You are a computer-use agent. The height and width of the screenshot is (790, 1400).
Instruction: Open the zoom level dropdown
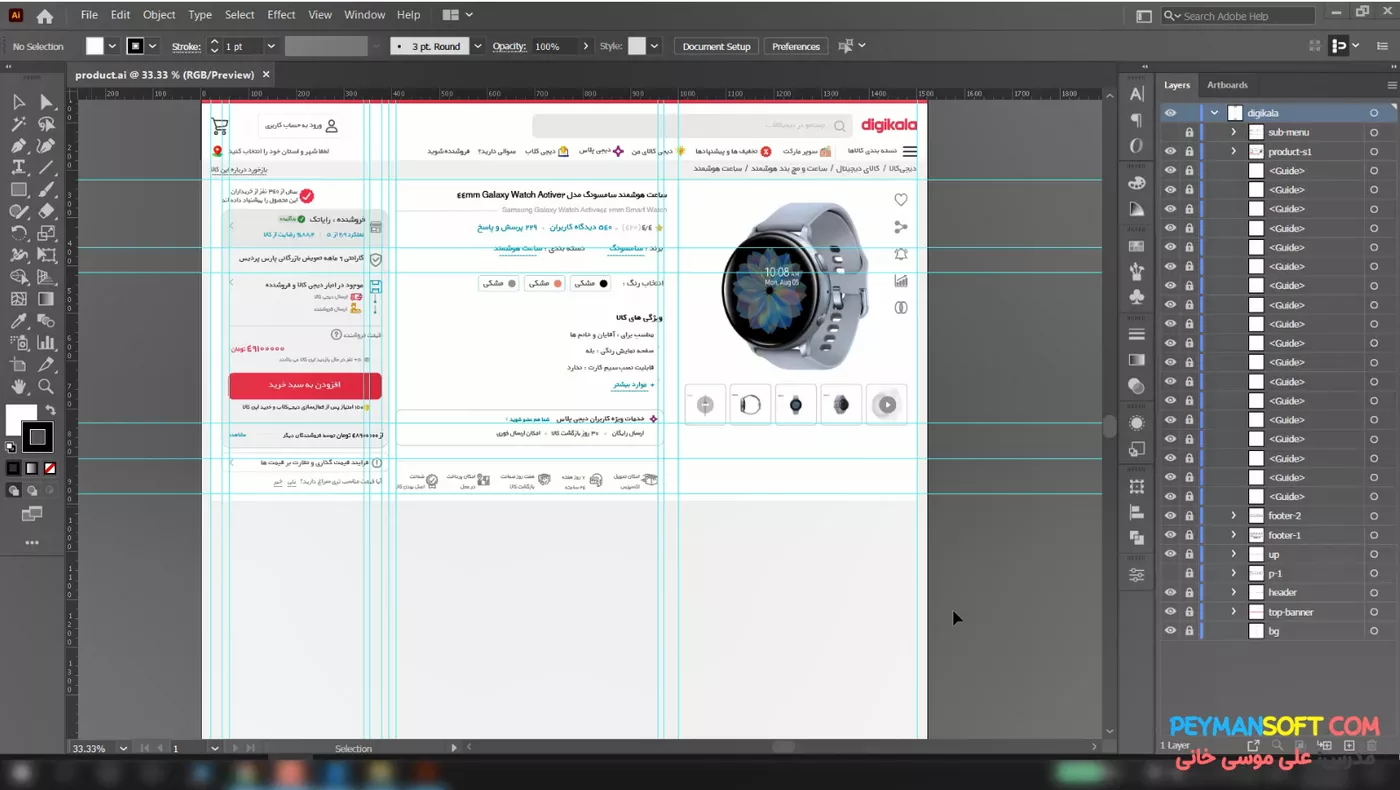coord(124,748)
